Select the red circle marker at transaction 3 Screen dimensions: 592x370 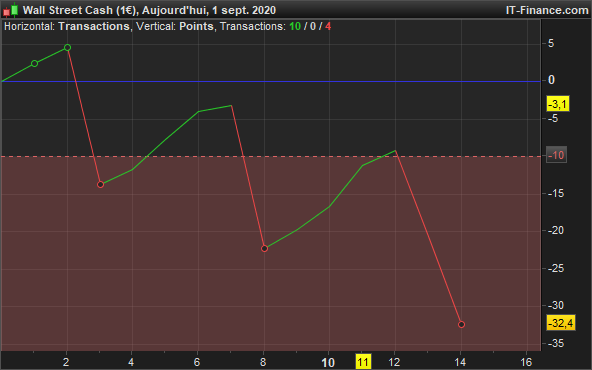tap(100, 185)
